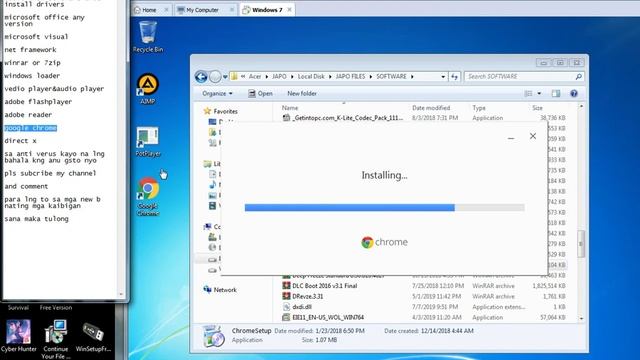Click Explorer forward arrow button
Screen dimensions: 640x360
tap(215, 77)
